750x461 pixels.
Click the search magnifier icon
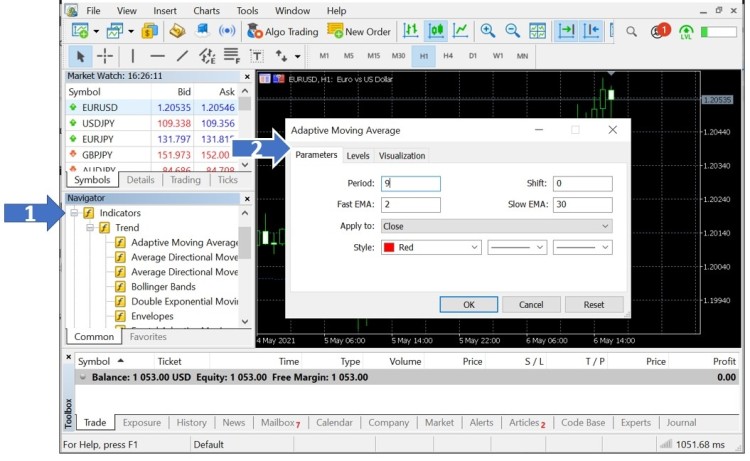click(632, 31)
